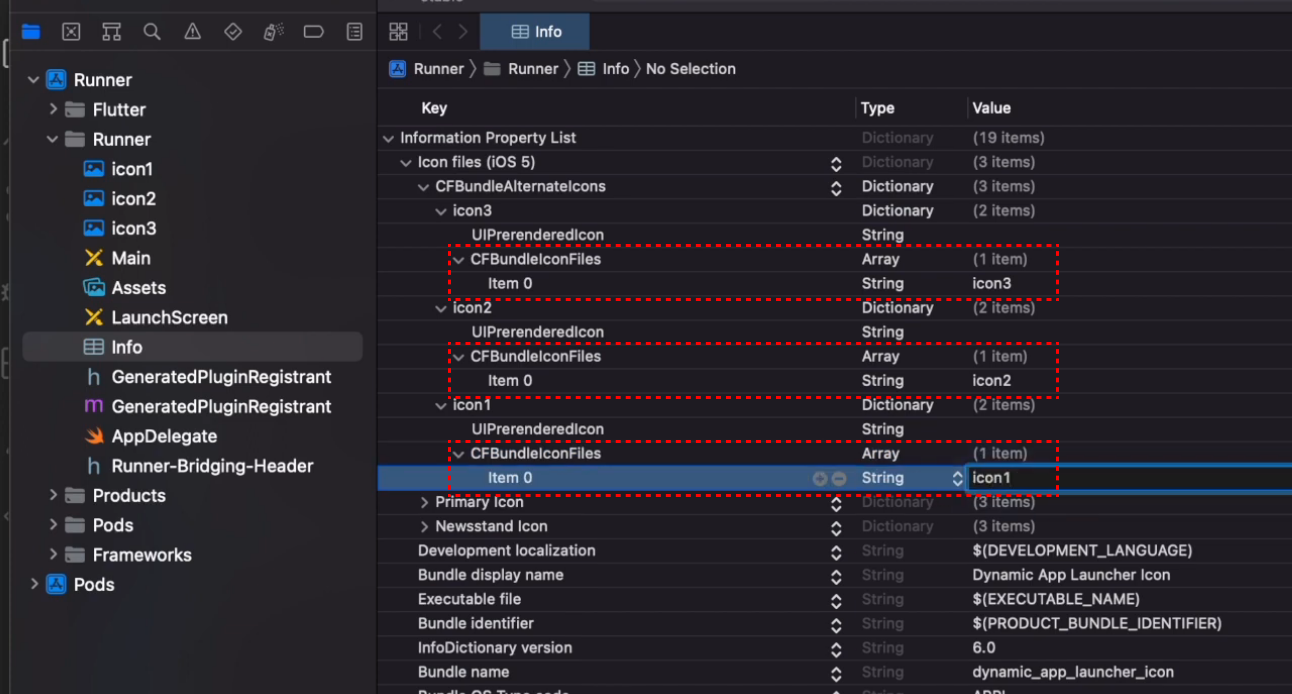Viewport: 1292px width, 694px height.
Task: Collapse the icon3 dictionary entry
Action: tap(441, 211)
